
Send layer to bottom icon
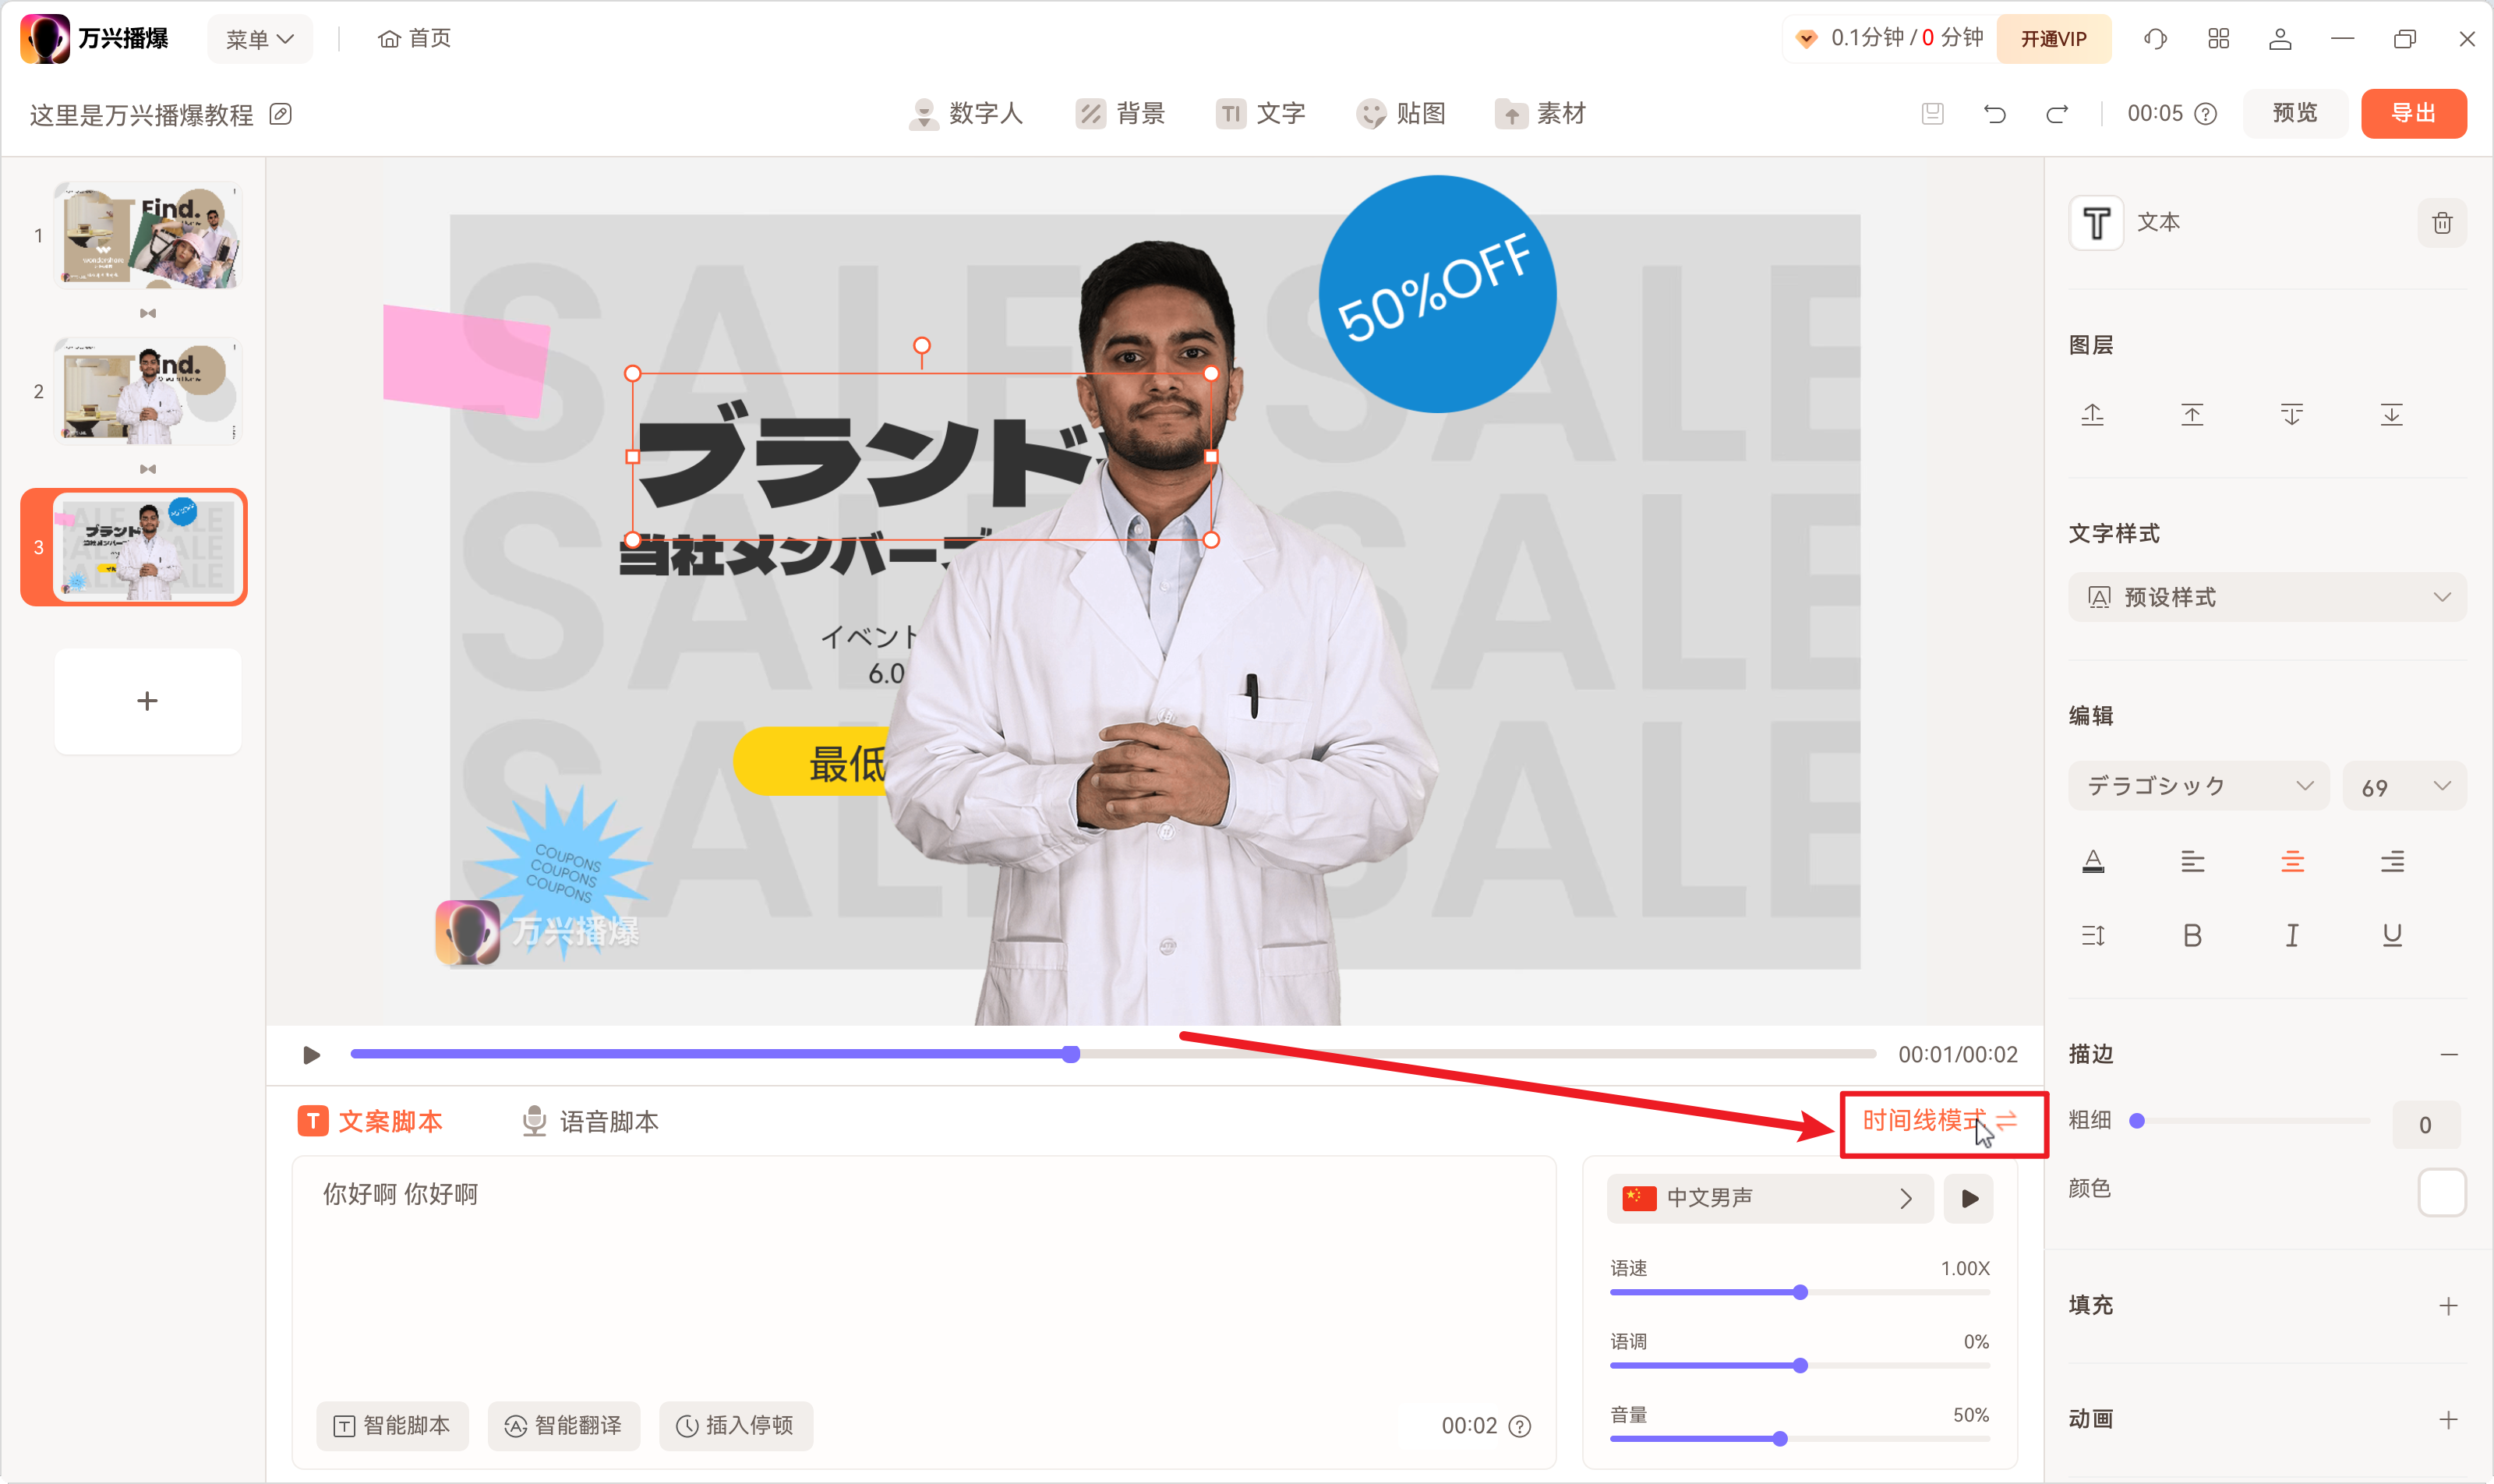click(x=2391, y=414)
